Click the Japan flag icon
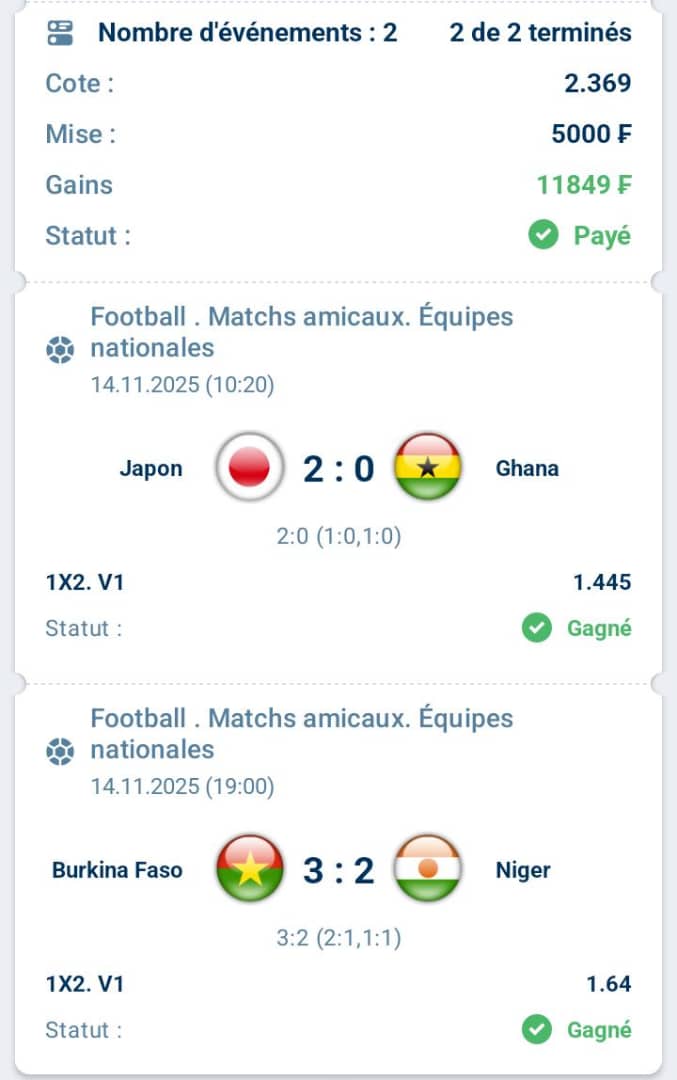This screenshot has width=677, height=1080. (x=249, y=467)
